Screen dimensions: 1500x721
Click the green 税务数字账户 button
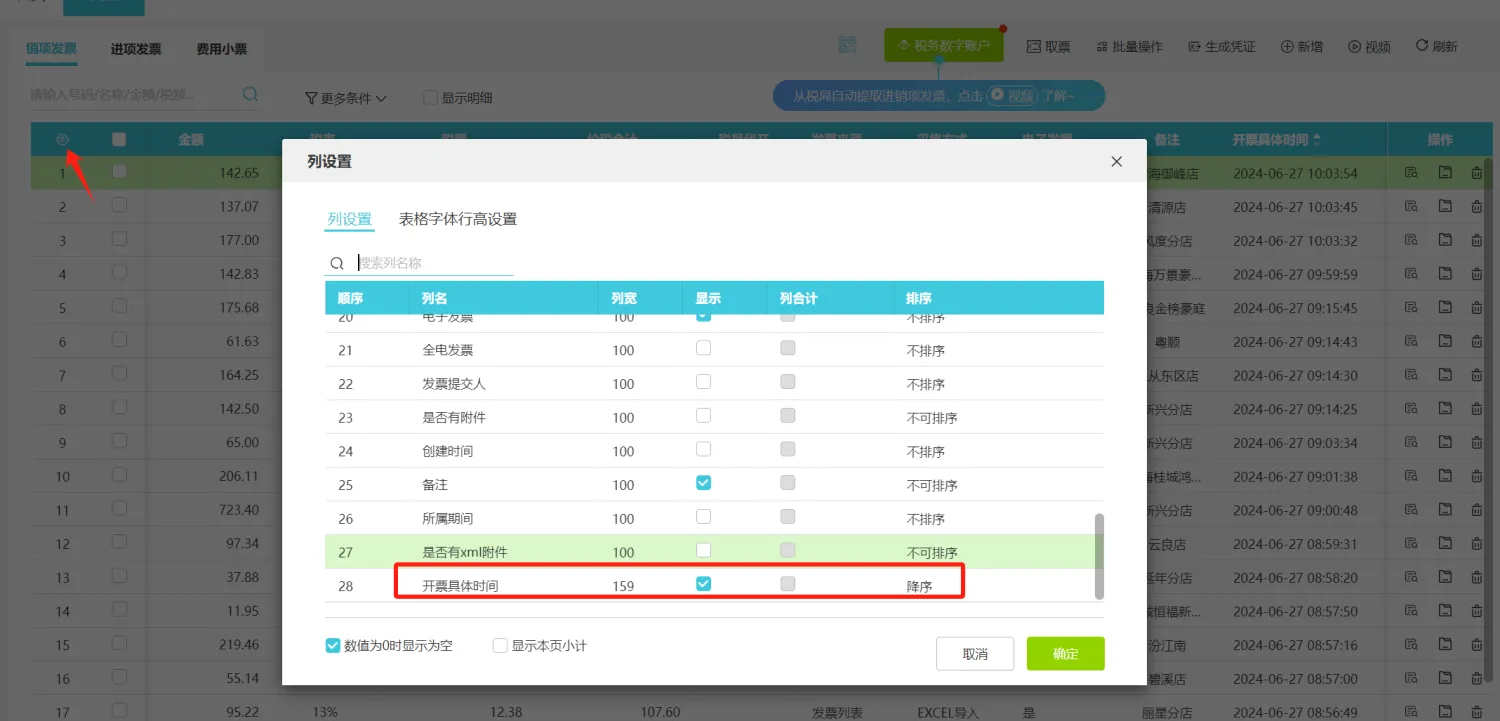coord(943,45)
